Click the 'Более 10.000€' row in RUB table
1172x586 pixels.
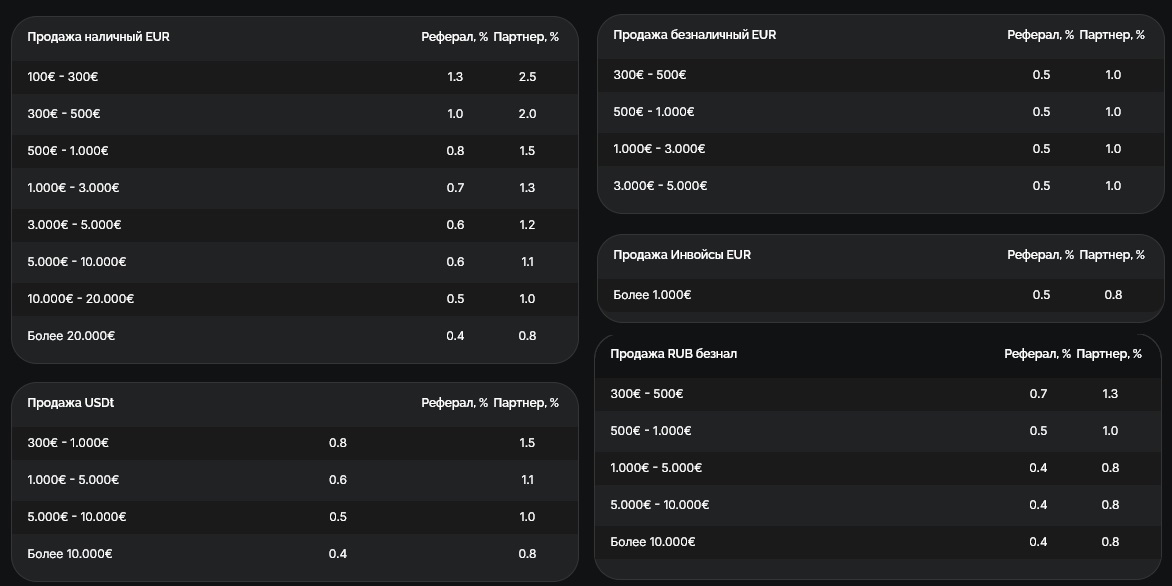[879, 542]
